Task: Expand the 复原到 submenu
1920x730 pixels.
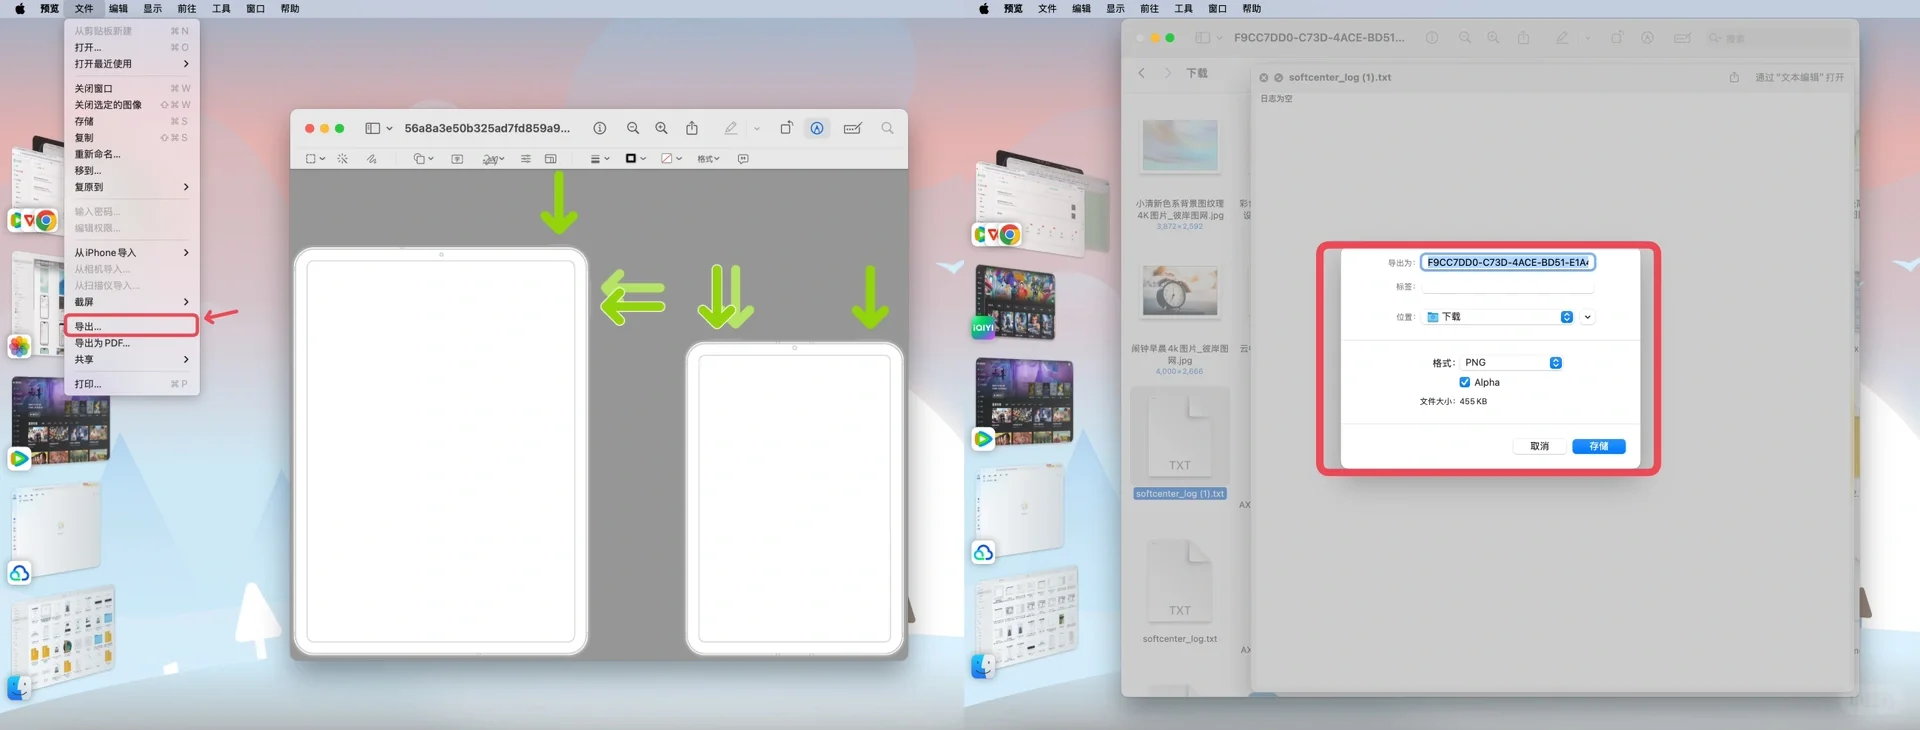Action: pyautogui.click(x=132, y=187)
